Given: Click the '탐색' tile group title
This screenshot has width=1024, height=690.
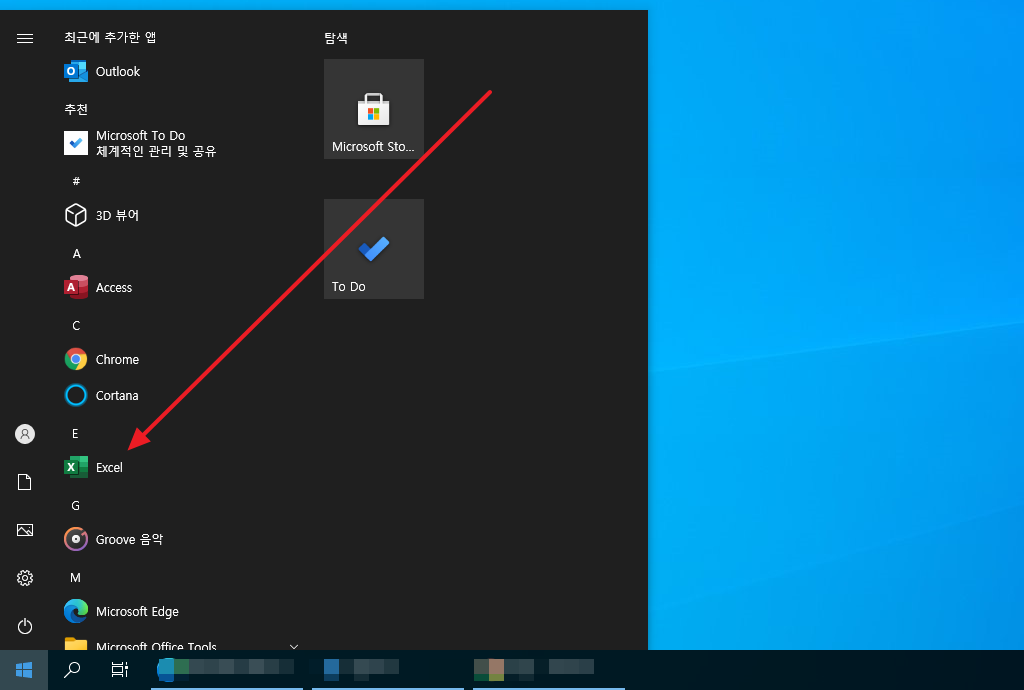Looking at the screenshot, I should (x=336, y=38).
